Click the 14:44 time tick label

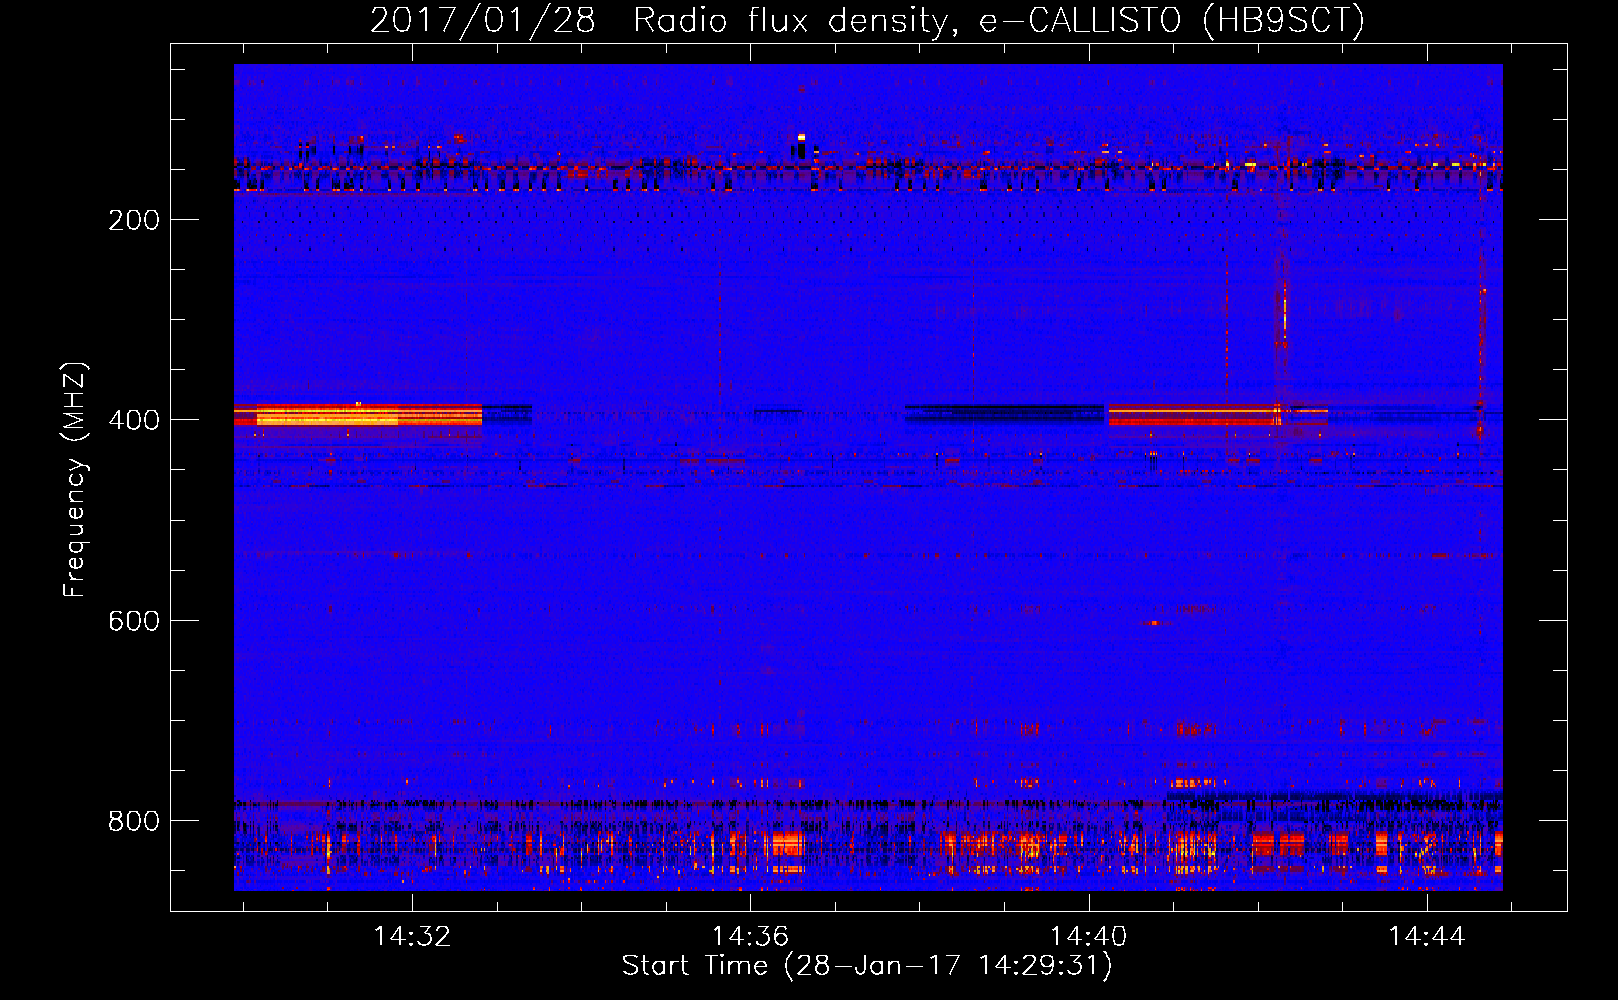1427,936
